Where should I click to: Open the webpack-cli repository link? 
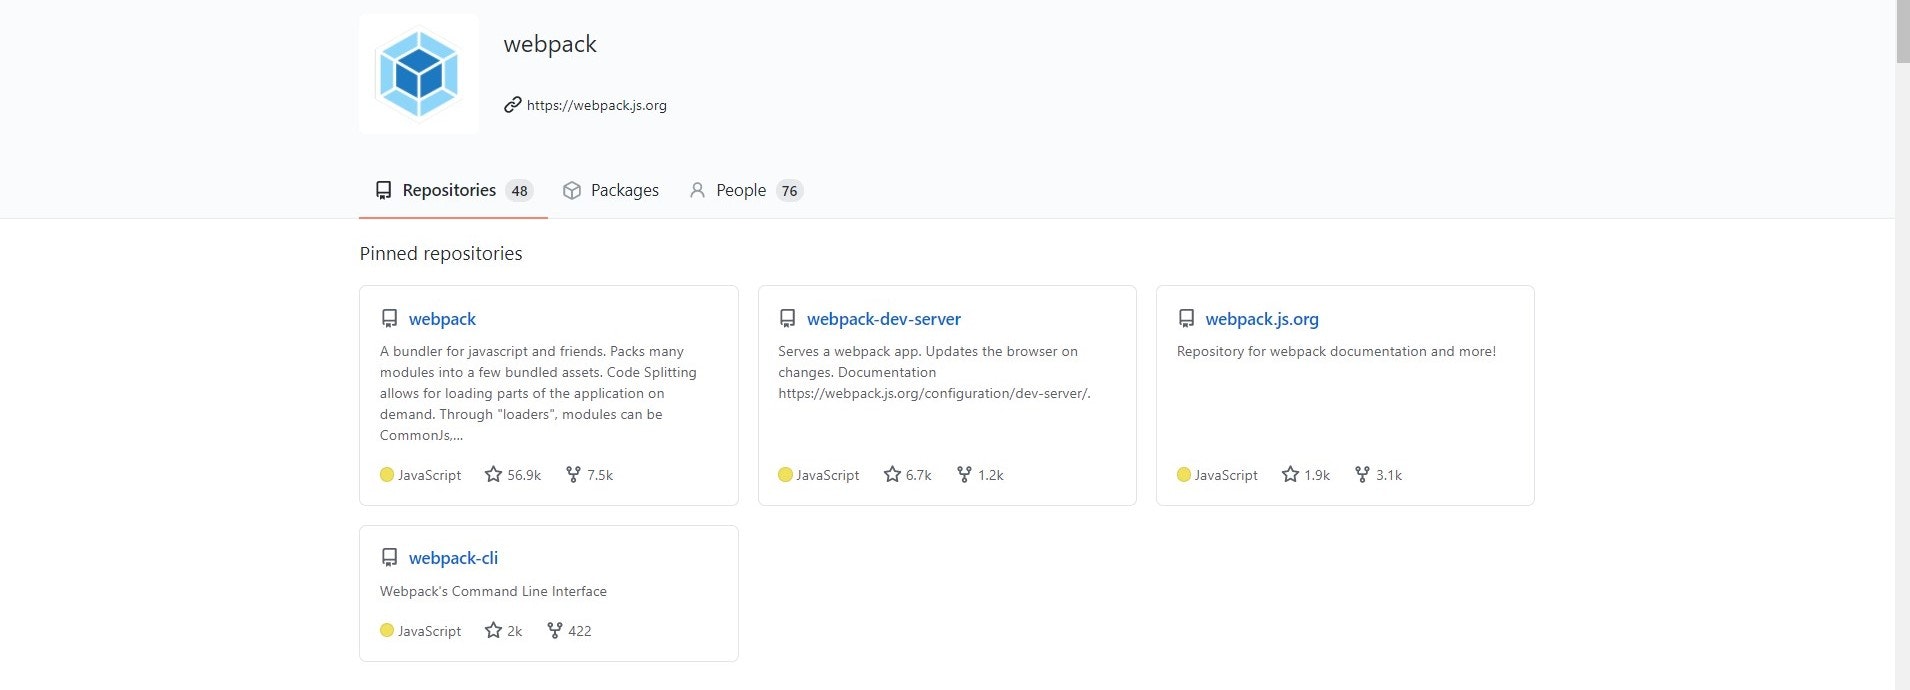(453, 558)
